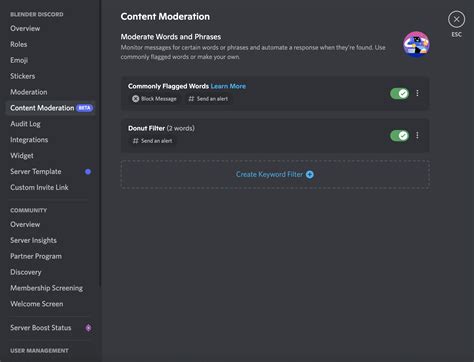This screenshot has height=362, width=474.
Task: Click the X icon in Block Message tag
Action: point(135,99)
